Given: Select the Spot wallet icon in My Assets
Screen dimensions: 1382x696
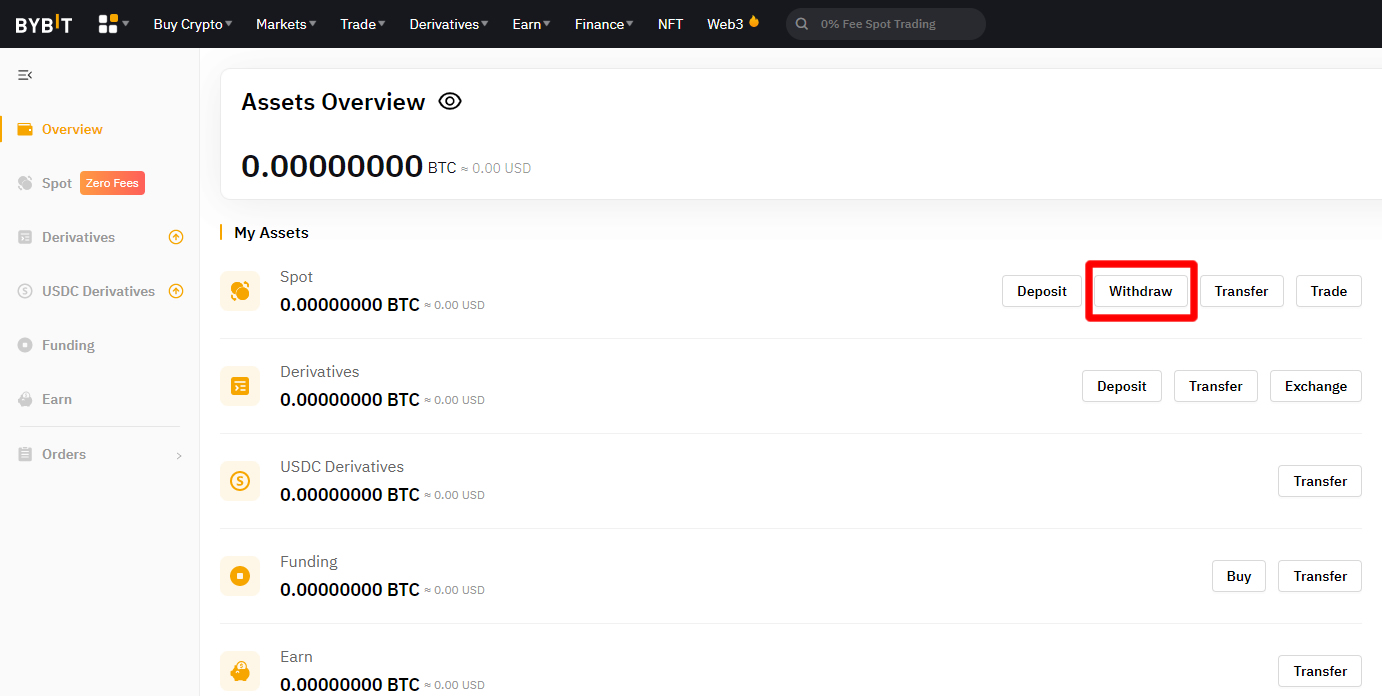Looking at the screenshot, I should click(x=240, y=290).
